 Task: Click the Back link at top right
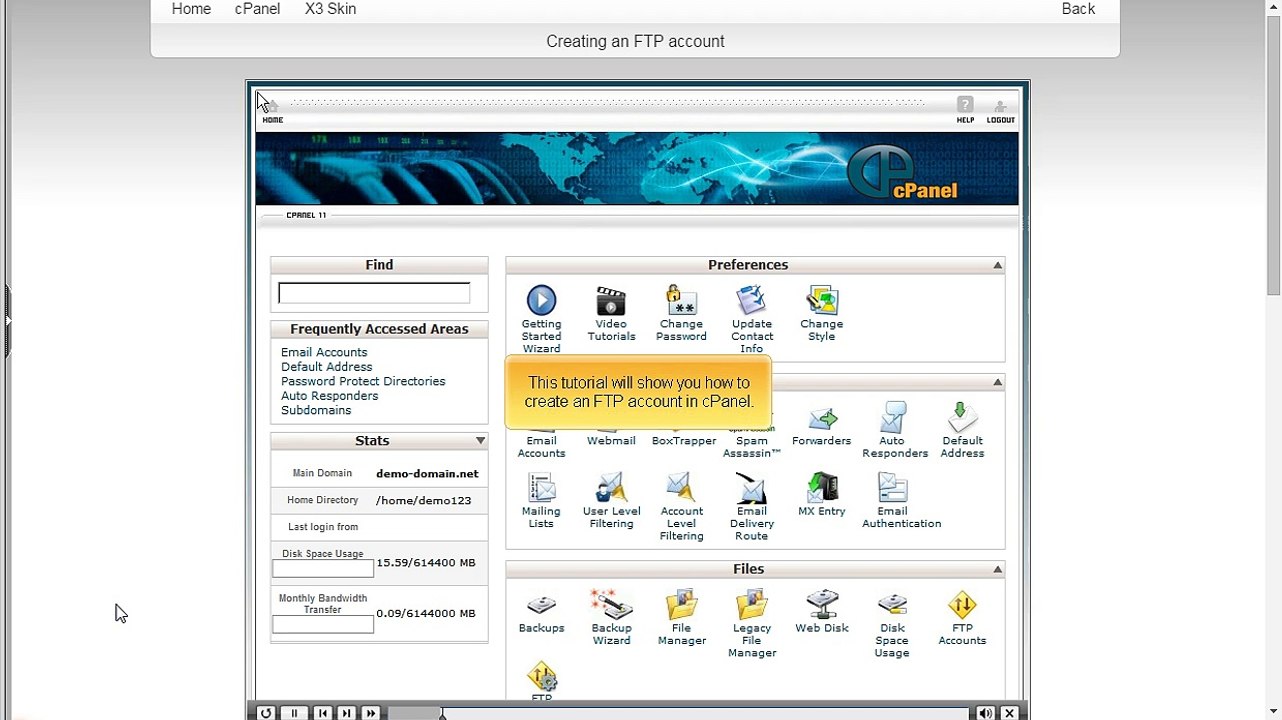point(1078,9)
